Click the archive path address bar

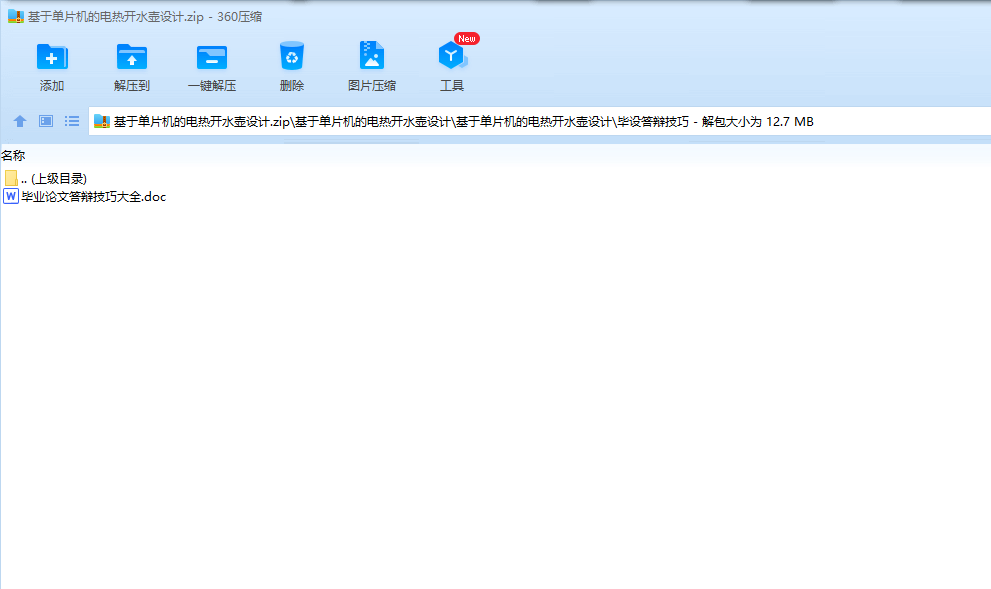[540, 121]
